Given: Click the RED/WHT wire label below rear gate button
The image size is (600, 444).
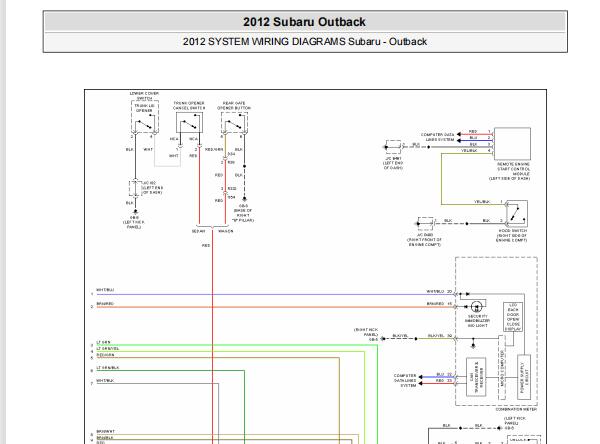Looking at the screenshot, I should tap(214, 149).
